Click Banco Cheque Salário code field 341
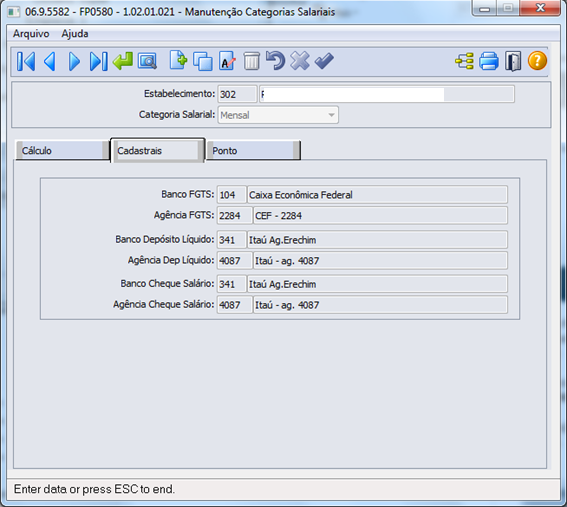567x507 pixels. point(232,284)
